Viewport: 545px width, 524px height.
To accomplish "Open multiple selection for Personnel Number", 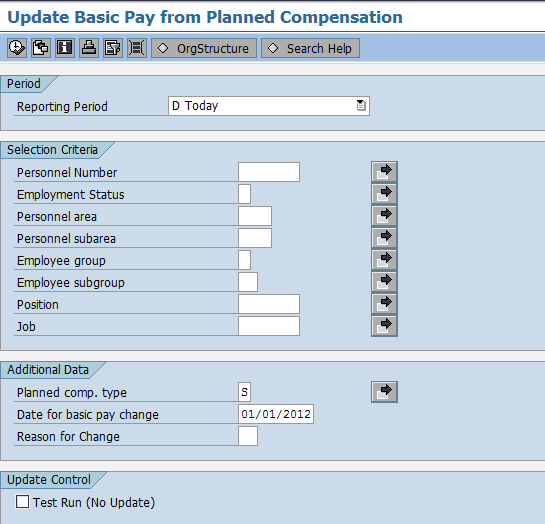I will (384, 172).
